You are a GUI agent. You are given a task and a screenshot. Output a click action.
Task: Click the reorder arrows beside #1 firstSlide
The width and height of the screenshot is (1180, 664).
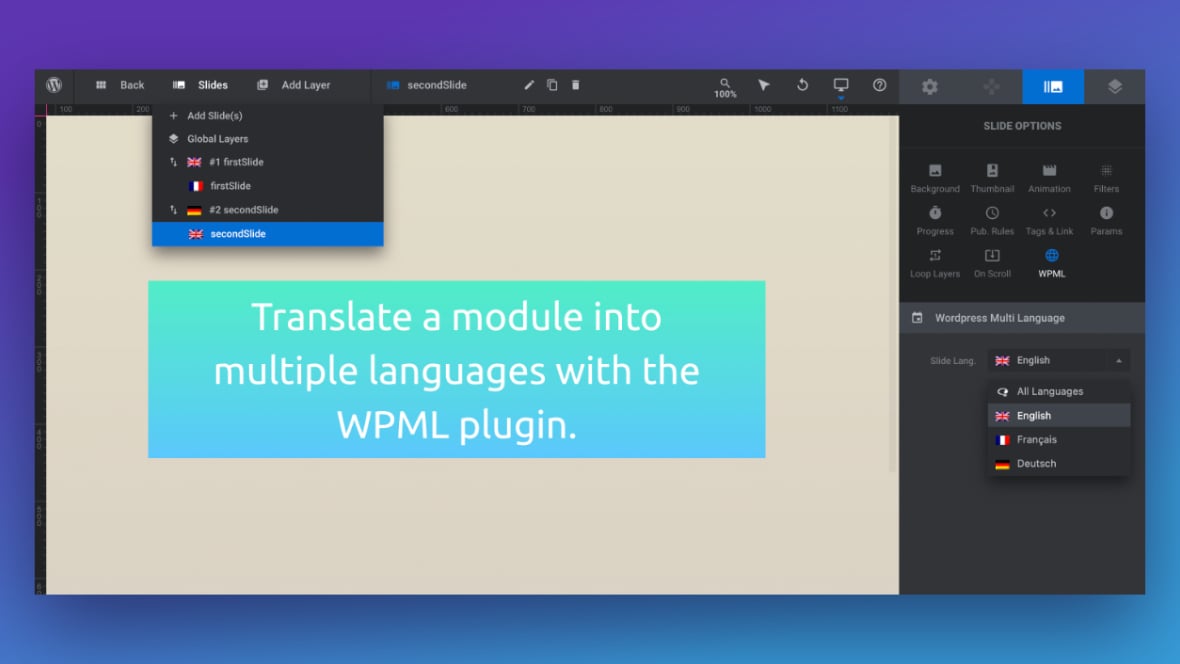[x=173, y=162]
